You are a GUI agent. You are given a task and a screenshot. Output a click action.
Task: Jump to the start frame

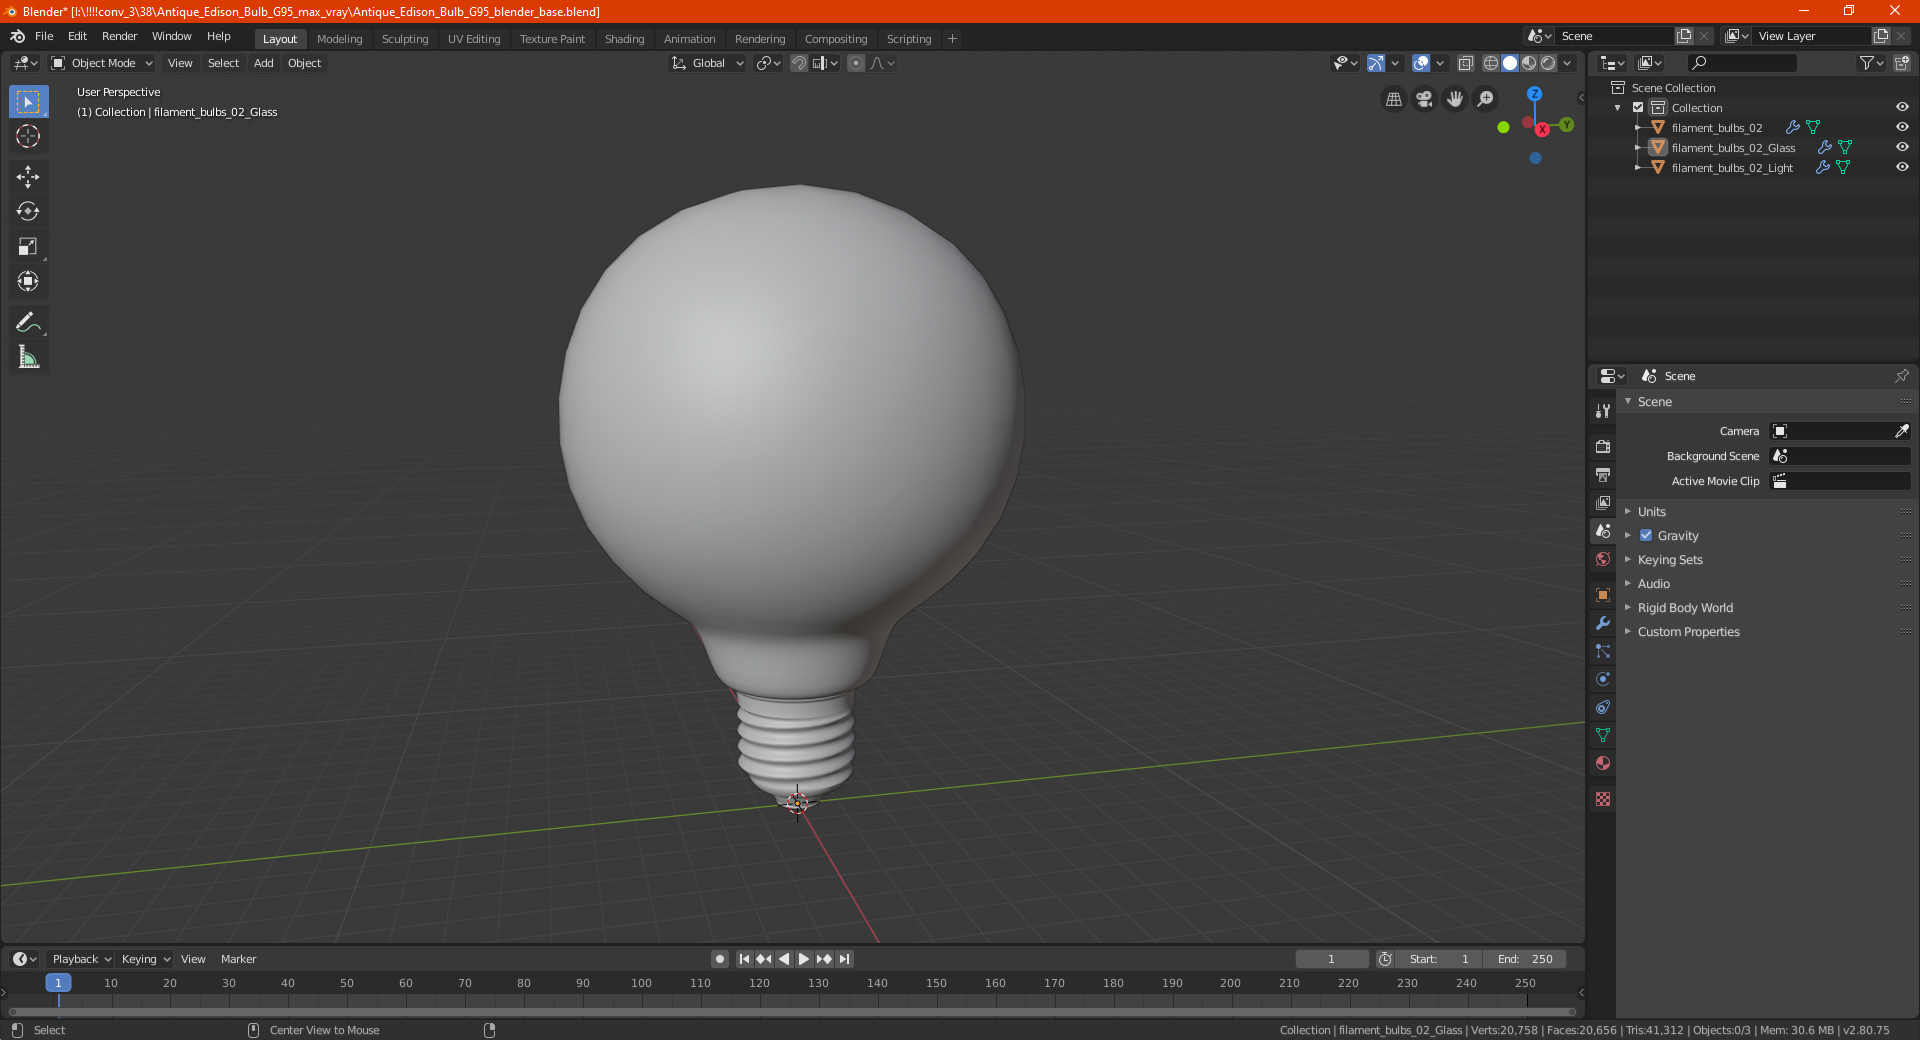(x=744, y=959)
